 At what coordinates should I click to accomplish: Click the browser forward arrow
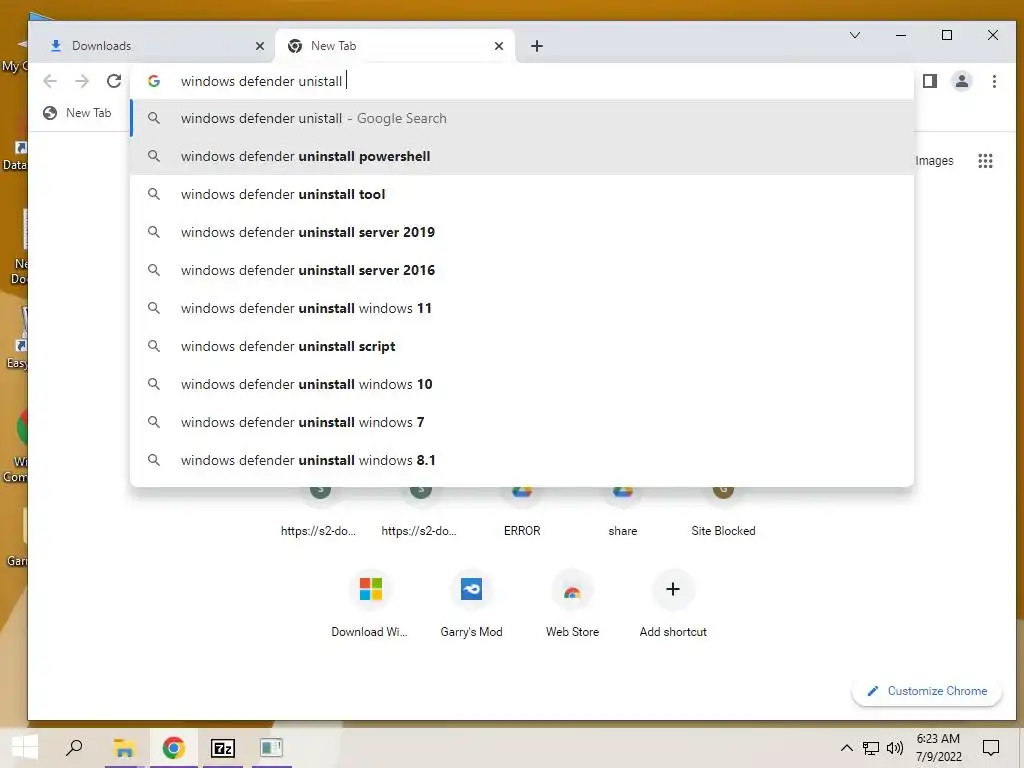(x=82, y=81)
